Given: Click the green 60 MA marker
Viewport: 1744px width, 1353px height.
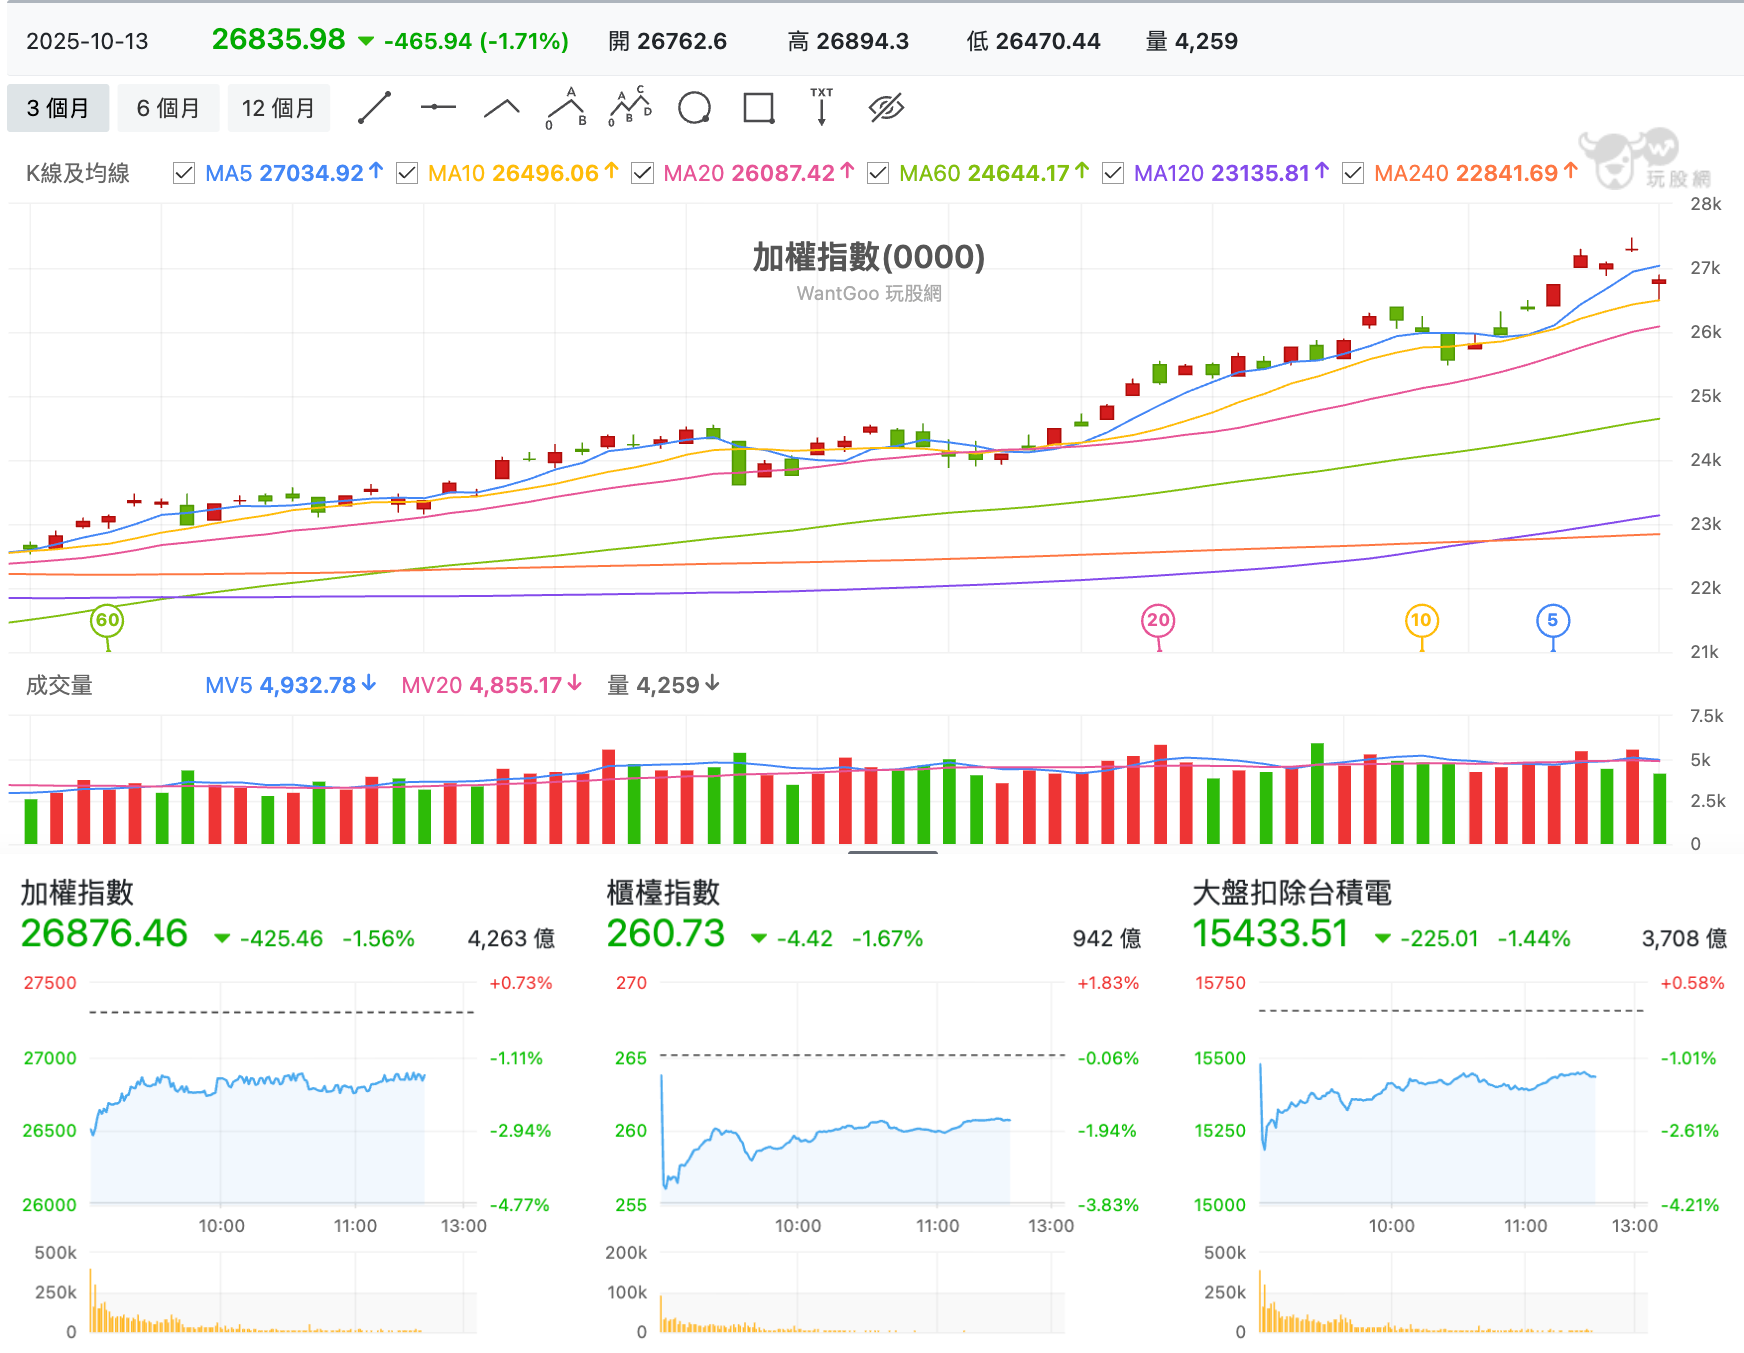Looking at the screenshot, I should (107, 620).
